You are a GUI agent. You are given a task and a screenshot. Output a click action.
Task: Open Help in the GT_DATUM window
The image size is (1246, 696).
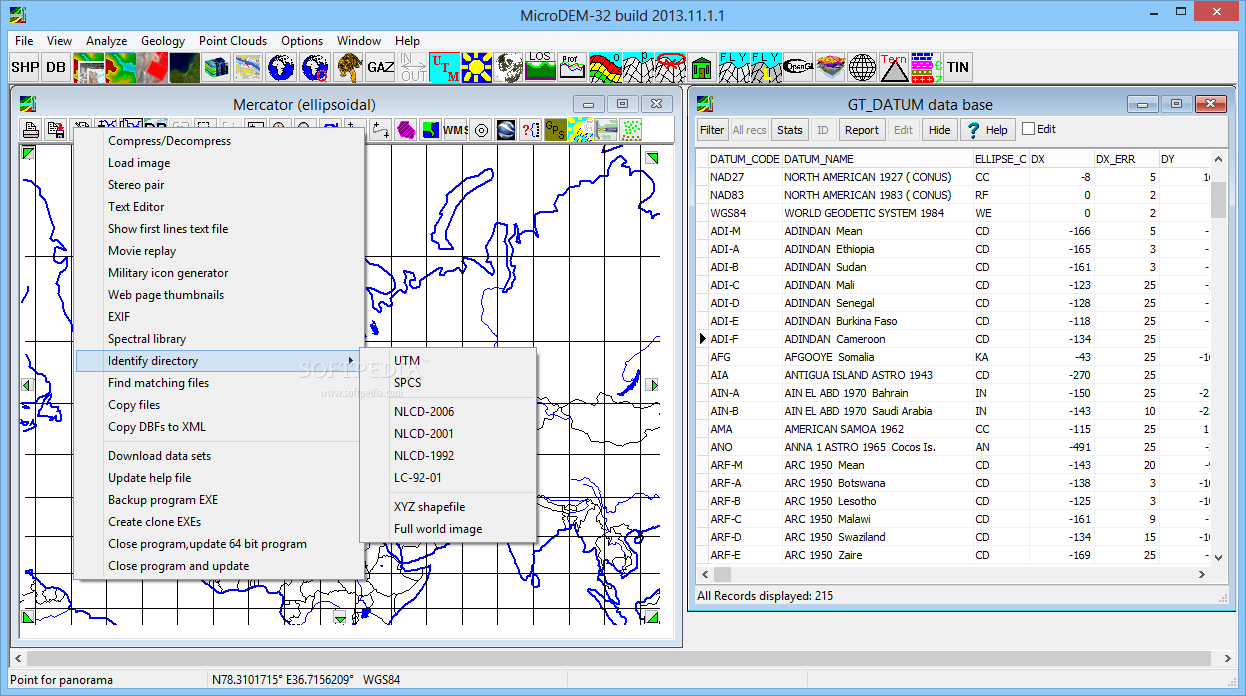click(988, 130)
